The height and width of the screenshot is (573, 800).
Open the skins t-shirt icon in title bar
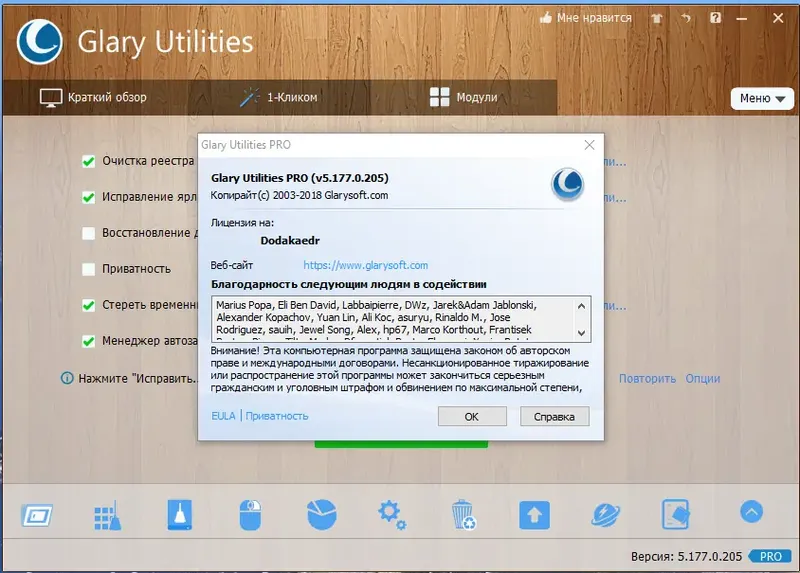coord(657,18)
